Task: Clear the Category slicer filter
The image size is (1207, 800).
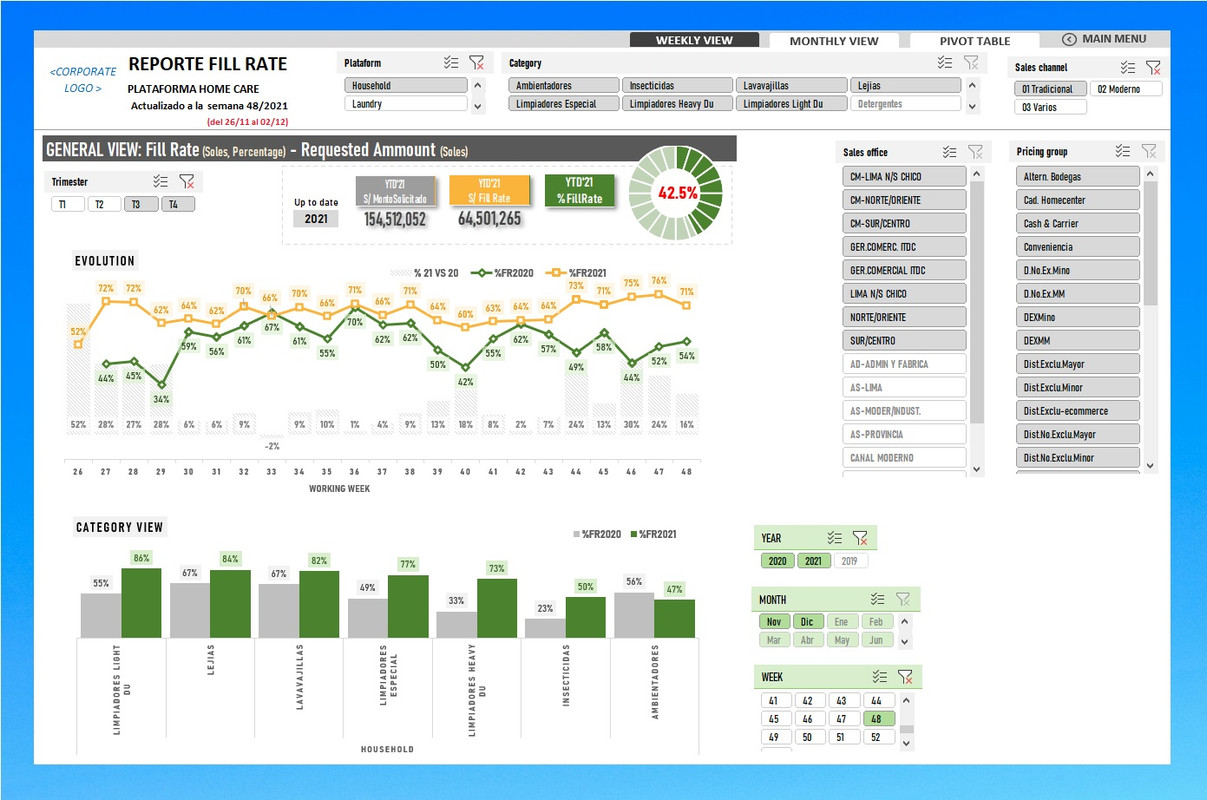Action: tap(971, 62)
